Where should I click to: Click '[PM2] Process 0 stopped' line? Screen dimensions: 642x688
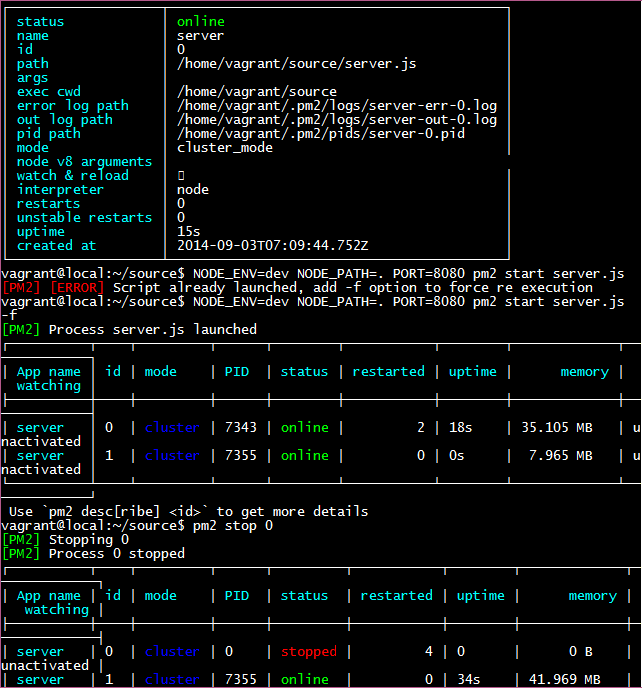(93, 554)
